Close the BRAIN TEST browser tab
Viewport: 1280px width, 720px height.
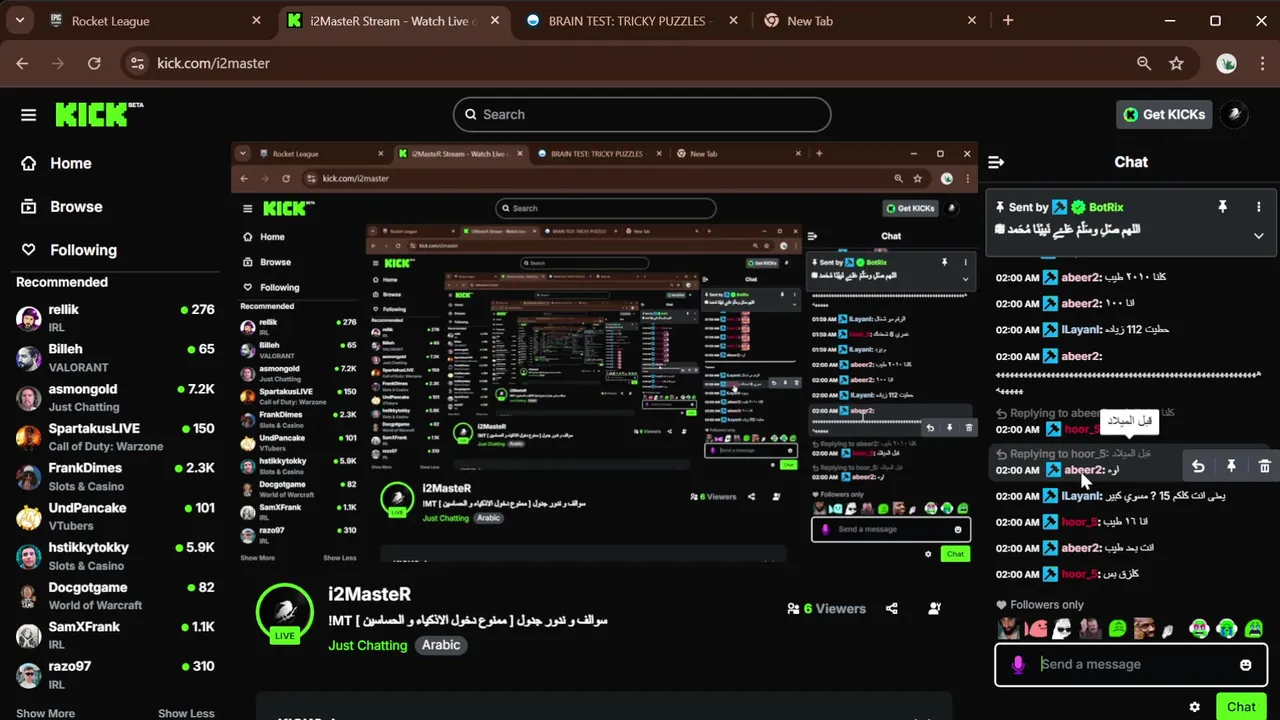734,21
